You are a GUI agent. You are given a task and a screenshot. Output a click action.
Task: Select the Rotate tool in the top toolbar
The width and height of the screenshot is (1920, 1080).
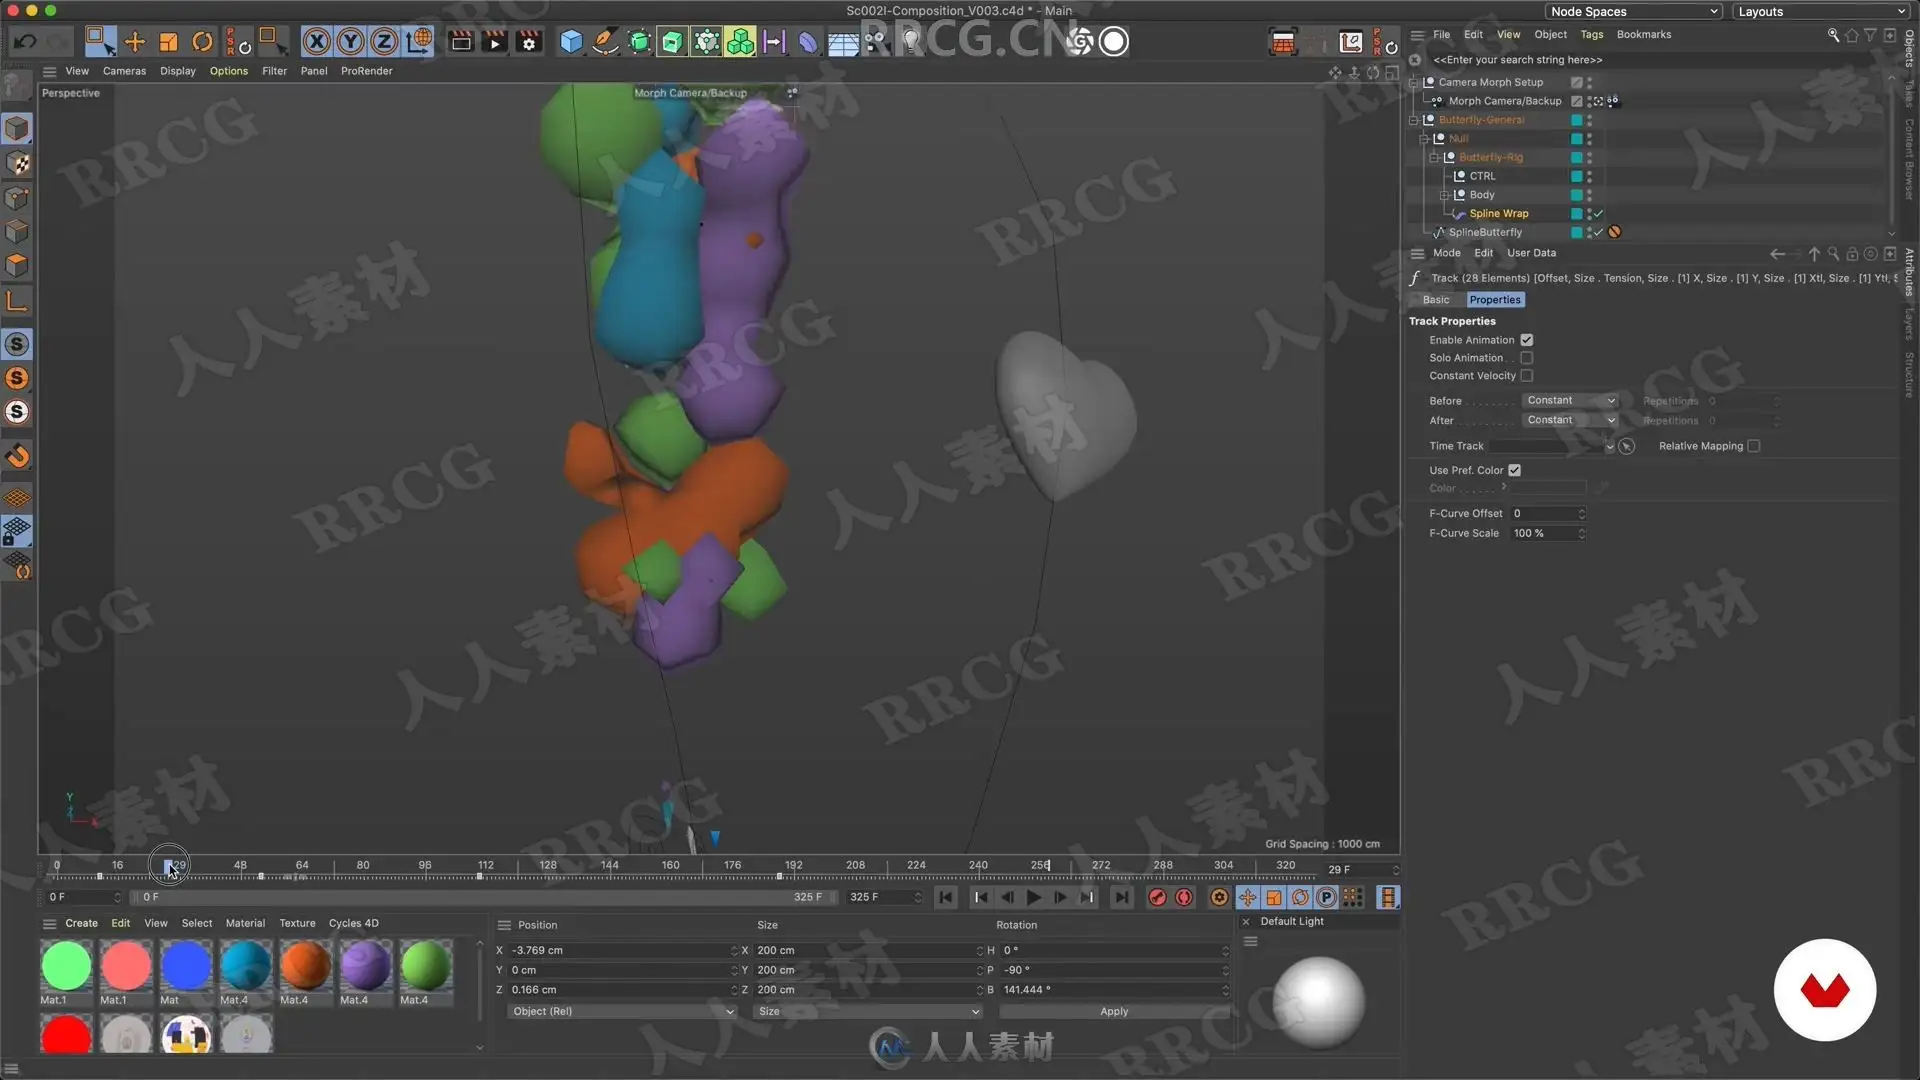click(202, 42)
